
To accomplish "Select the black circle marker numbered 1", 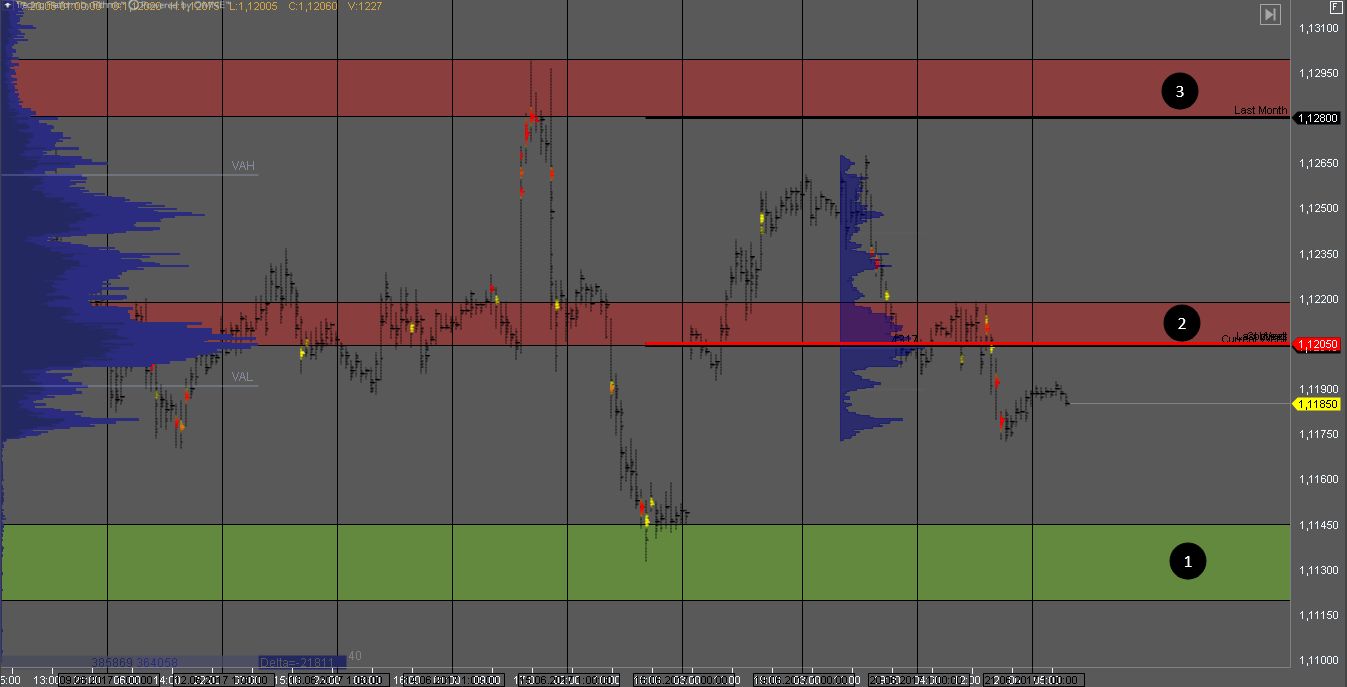I will pos(1188,562).
